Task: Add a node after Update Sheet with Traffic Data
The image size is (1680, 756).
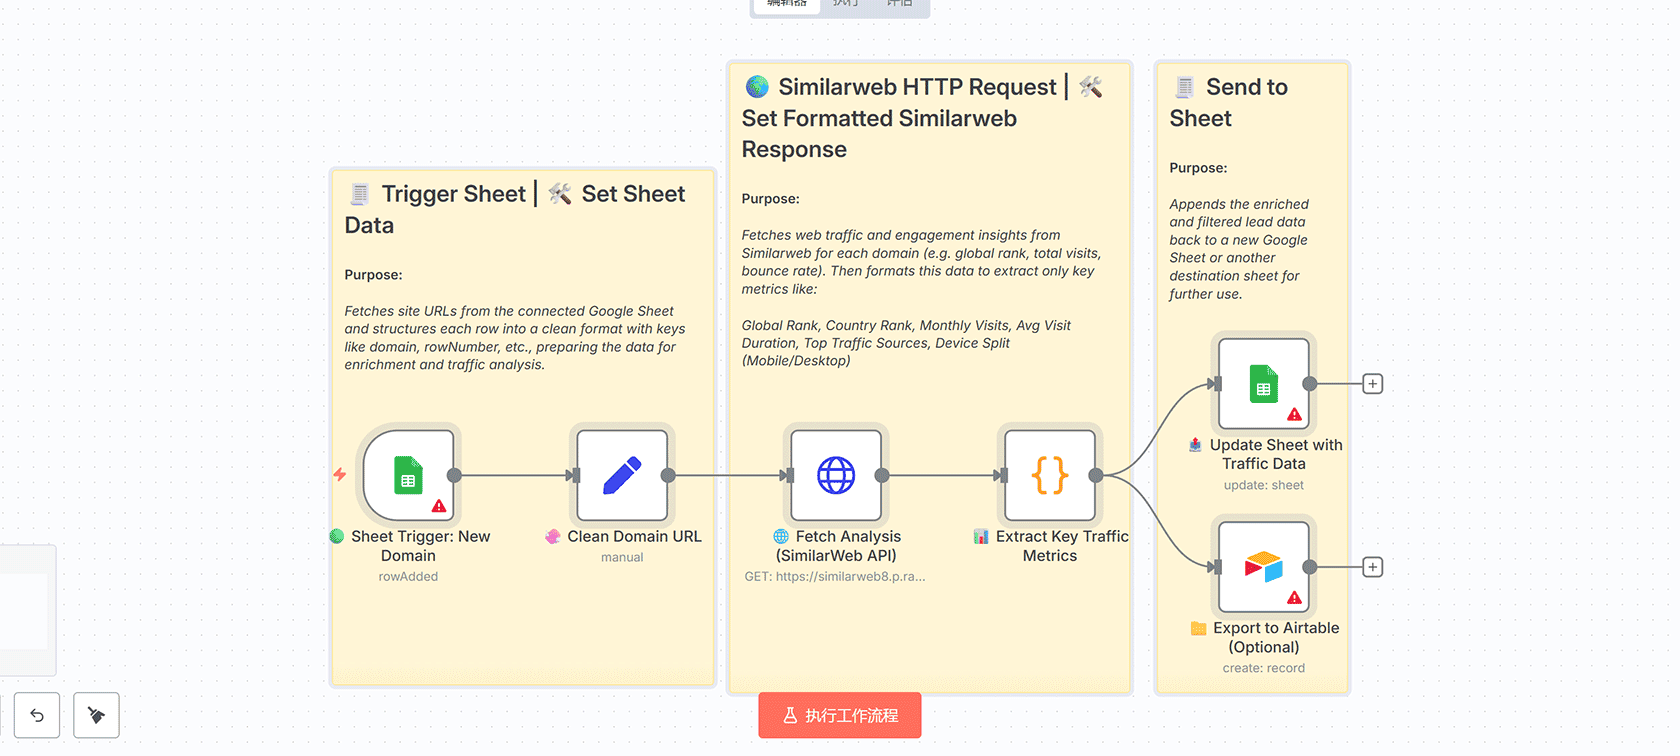Action: click(x=1373, y=383)
